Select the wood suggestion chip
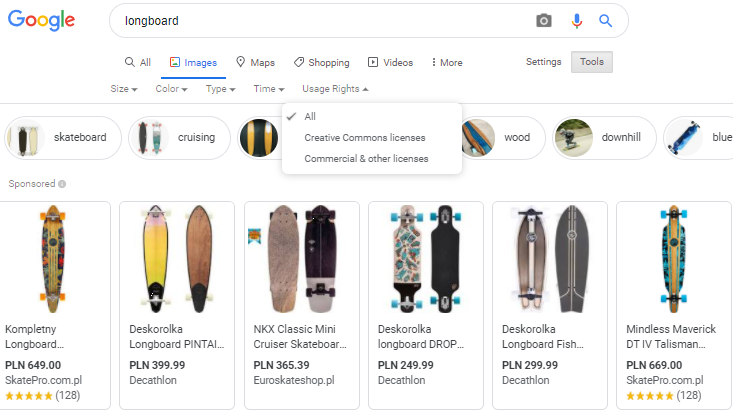 503,137
